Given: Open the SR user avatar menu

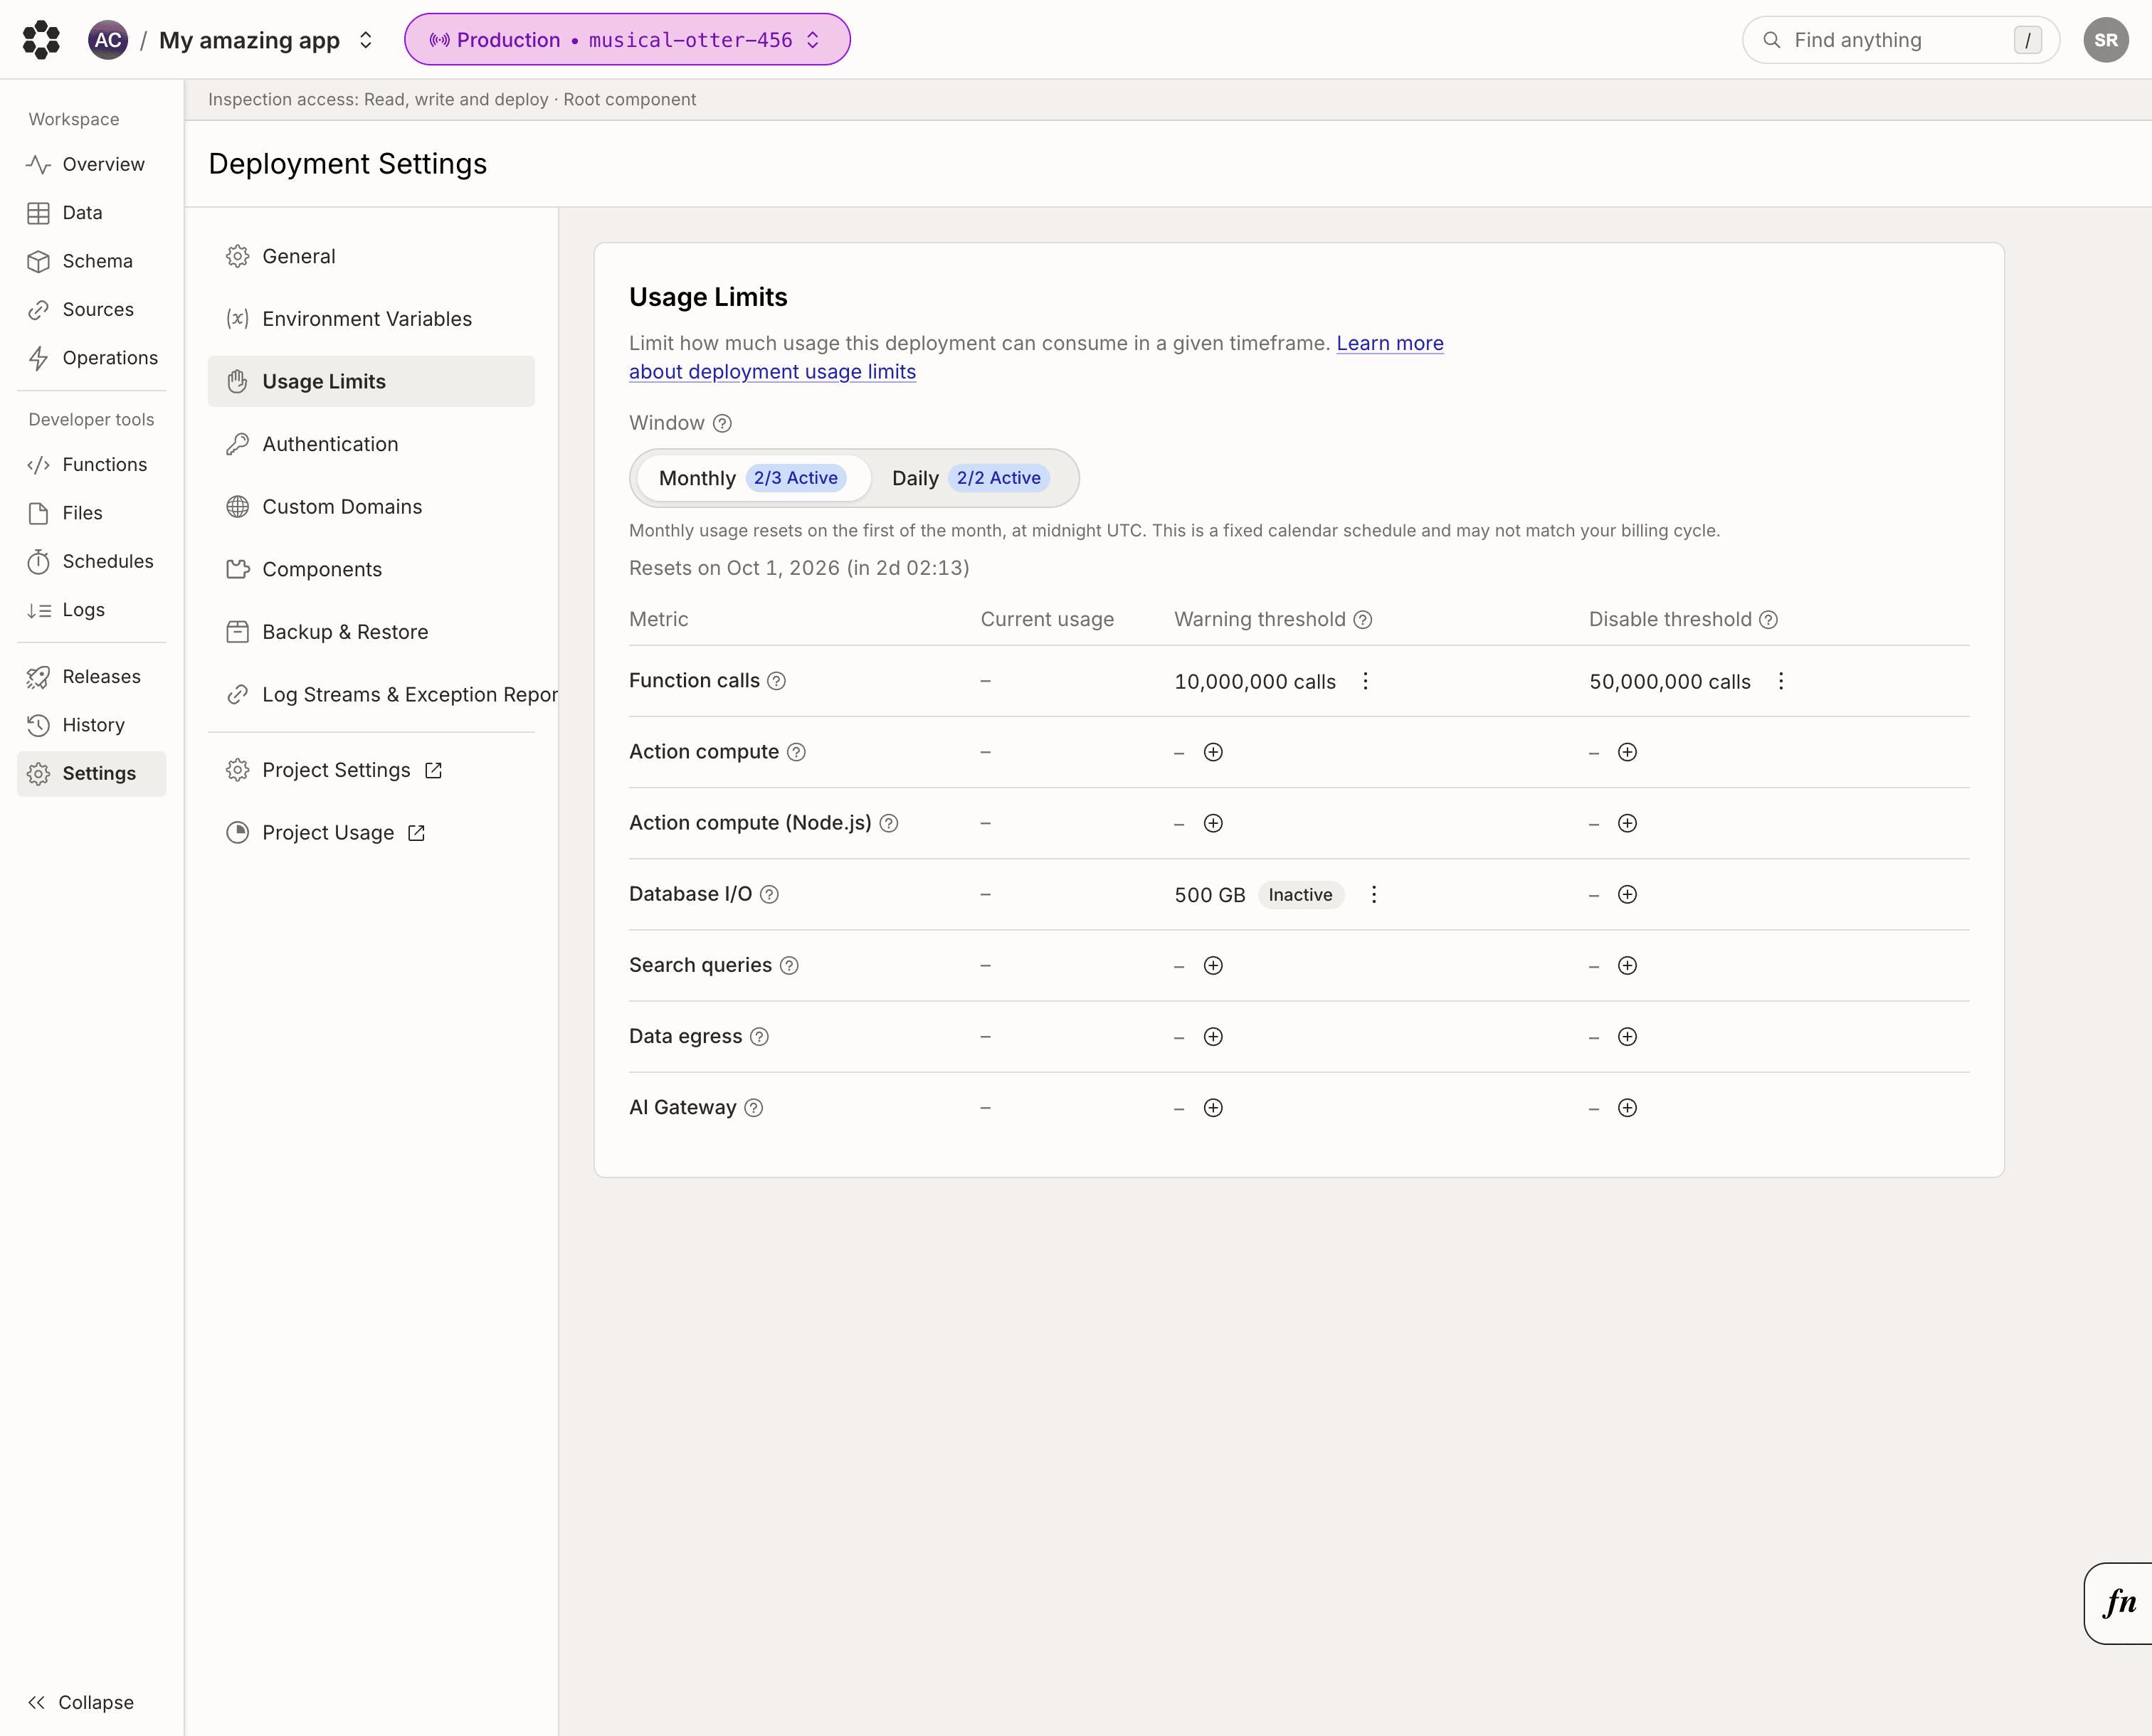Looking at the screenshot, I should pyautogui.click(x=2105, y=40).
